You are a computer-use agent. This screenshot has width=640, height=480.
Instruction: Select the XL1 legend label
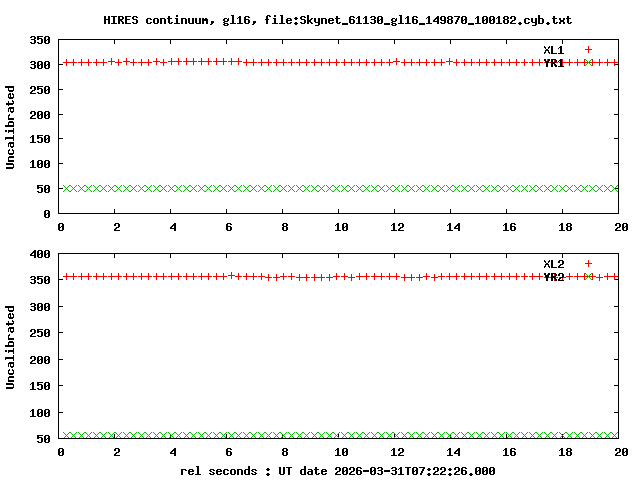pos(553,50)
